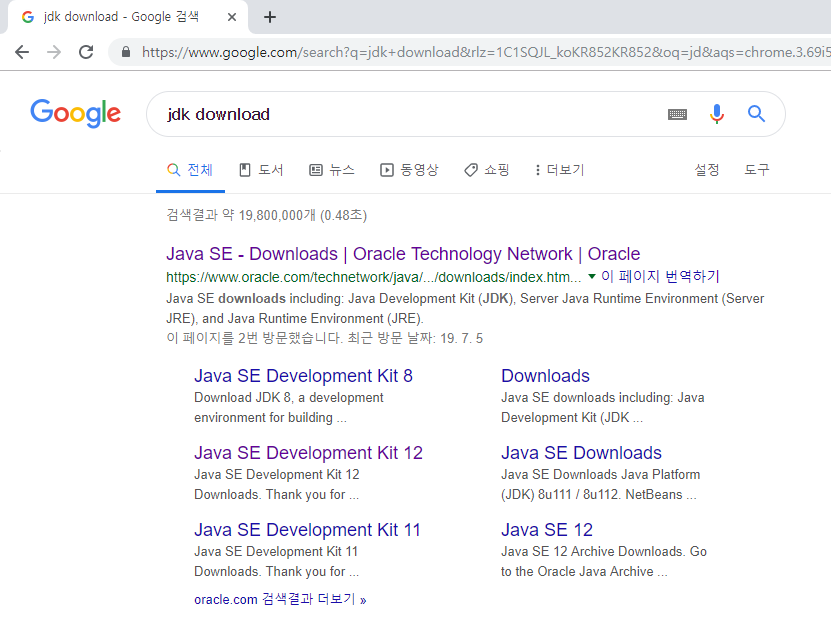This screenshot has height=626, width=831.
Task: Click the jdk download browser tab
Action: tap(120, 17)
